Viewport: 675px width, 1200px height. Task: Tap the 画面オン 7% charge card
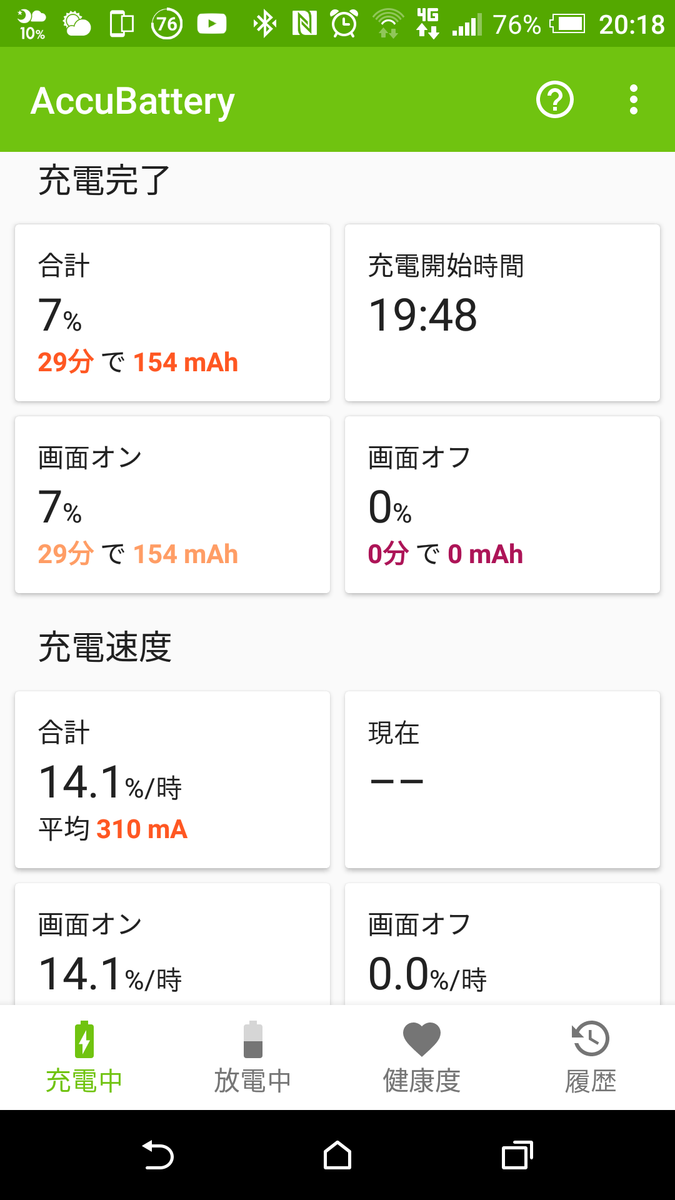172,505
